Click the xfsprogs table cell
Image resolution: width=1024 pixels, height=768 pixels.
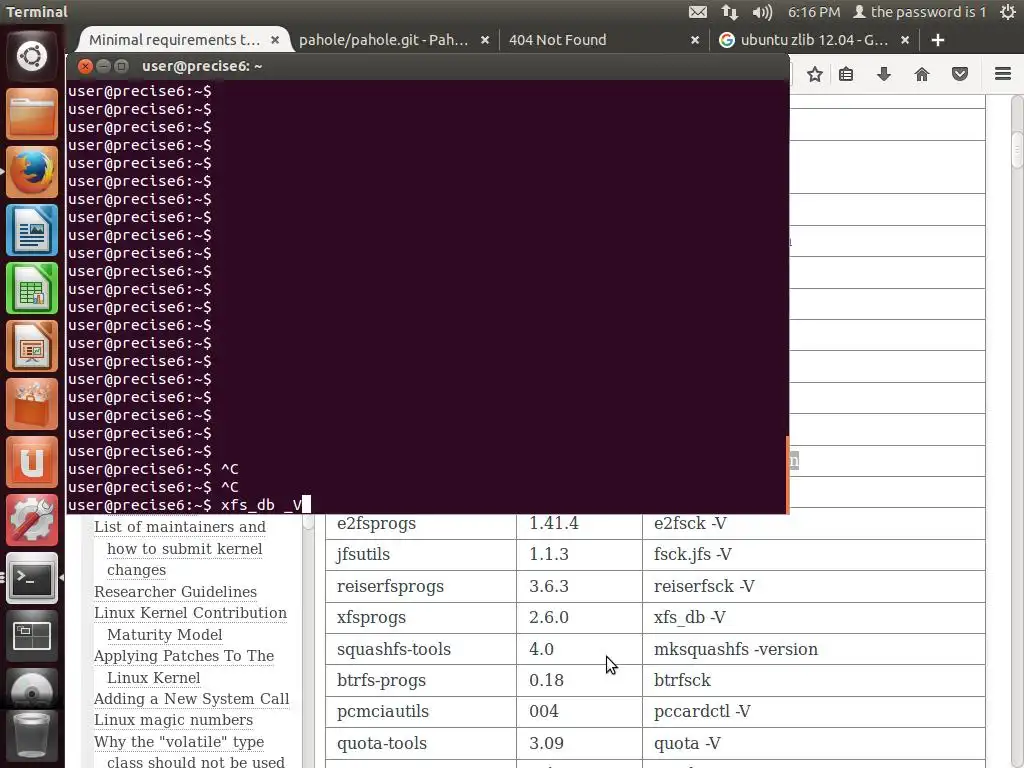click(x=421, y=617)
